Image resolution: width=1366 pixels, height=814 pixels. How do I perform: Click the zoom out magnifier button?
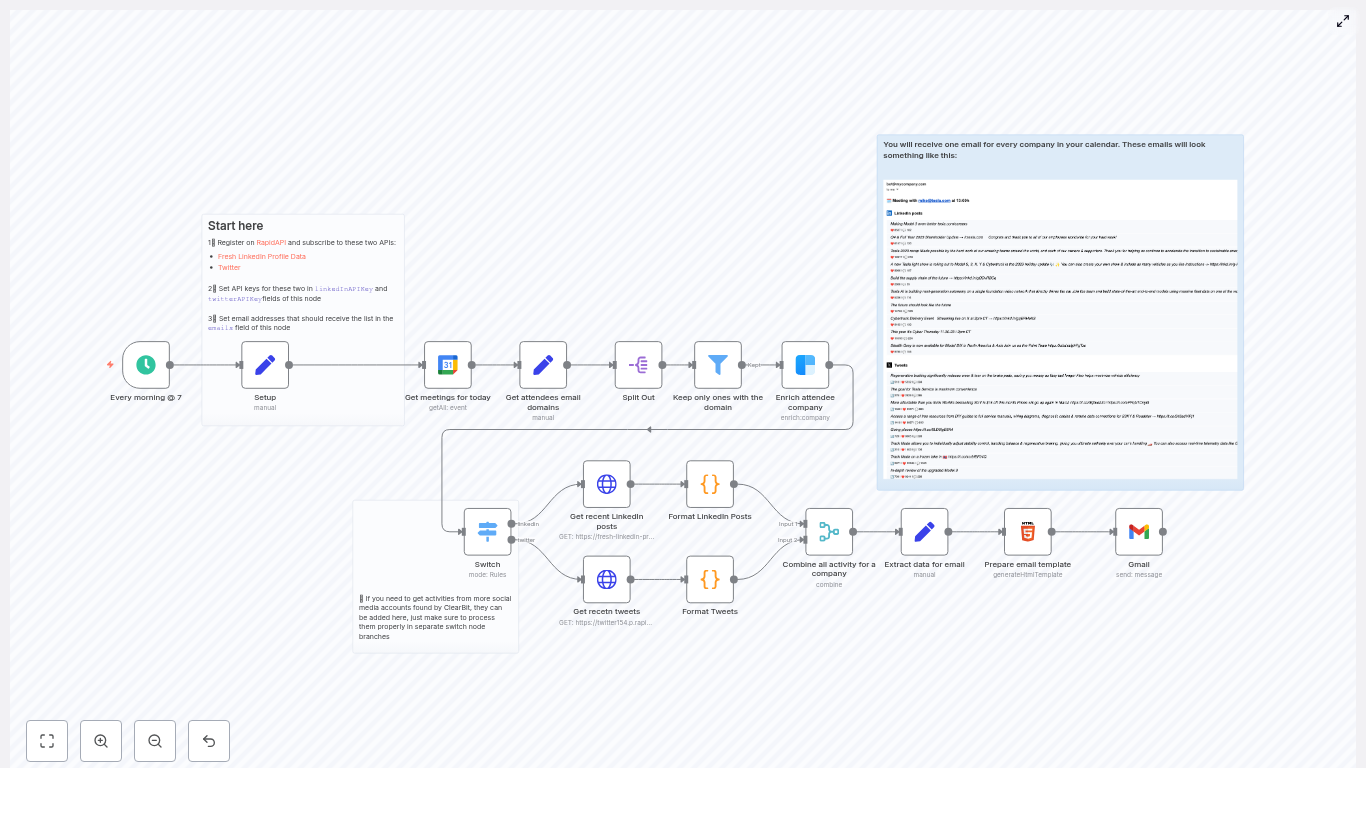(154, 741)
